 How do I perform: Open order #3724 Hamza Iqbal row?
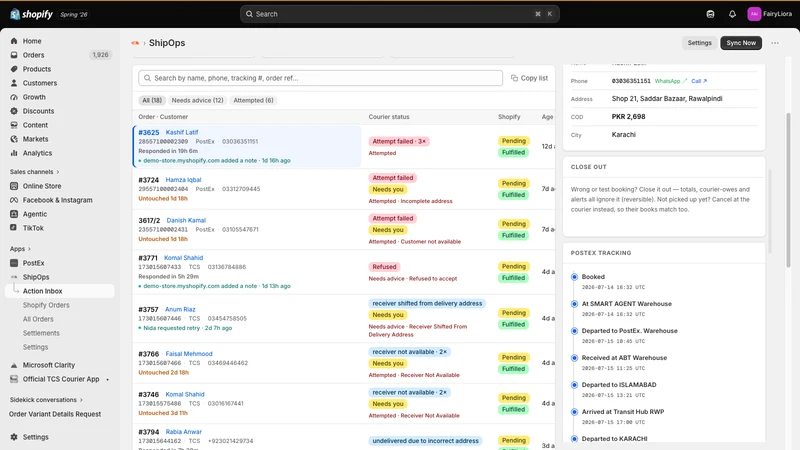point(343,189)
